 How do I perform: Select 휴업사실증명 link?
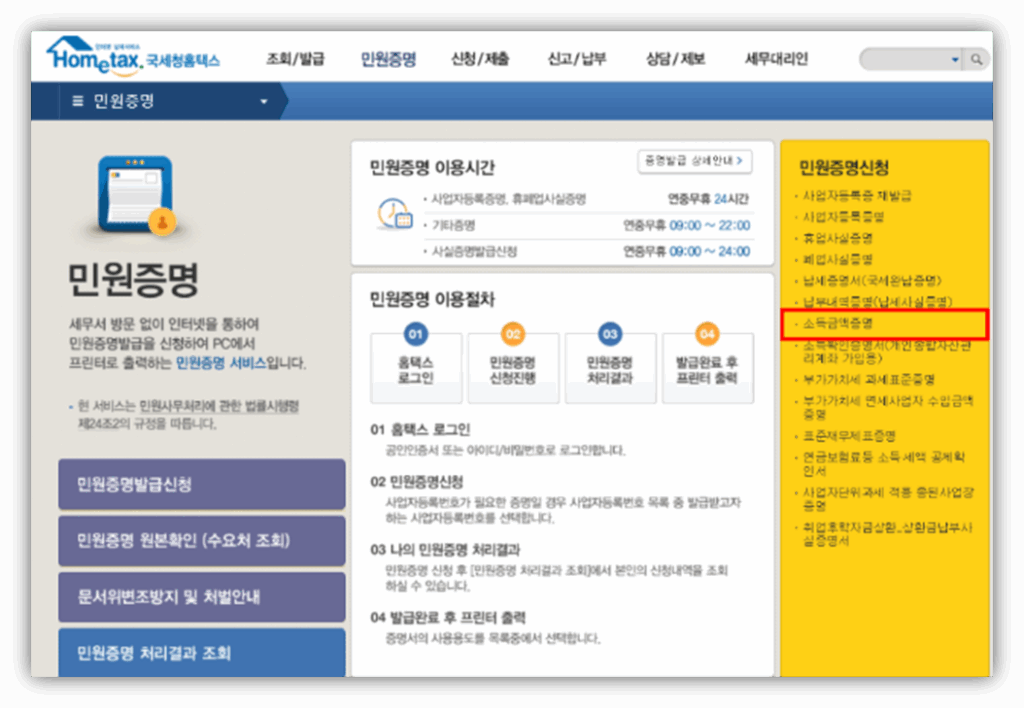(837, 238)
